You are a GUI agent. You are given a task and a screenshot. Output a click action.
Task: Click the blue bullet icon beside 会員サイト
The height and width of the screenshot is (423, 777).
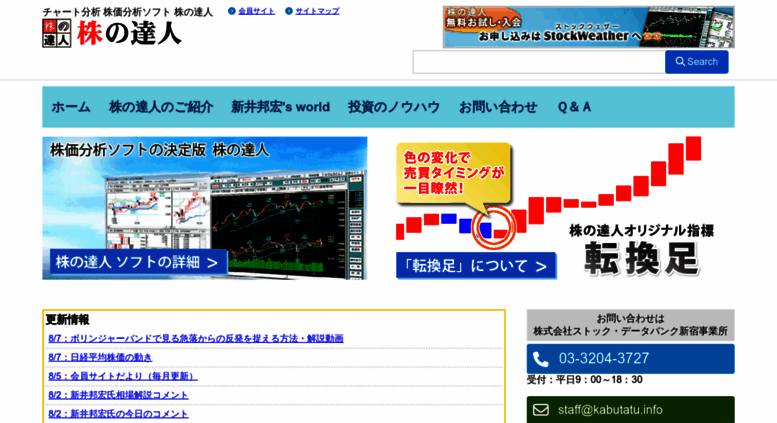click(231, 11)
